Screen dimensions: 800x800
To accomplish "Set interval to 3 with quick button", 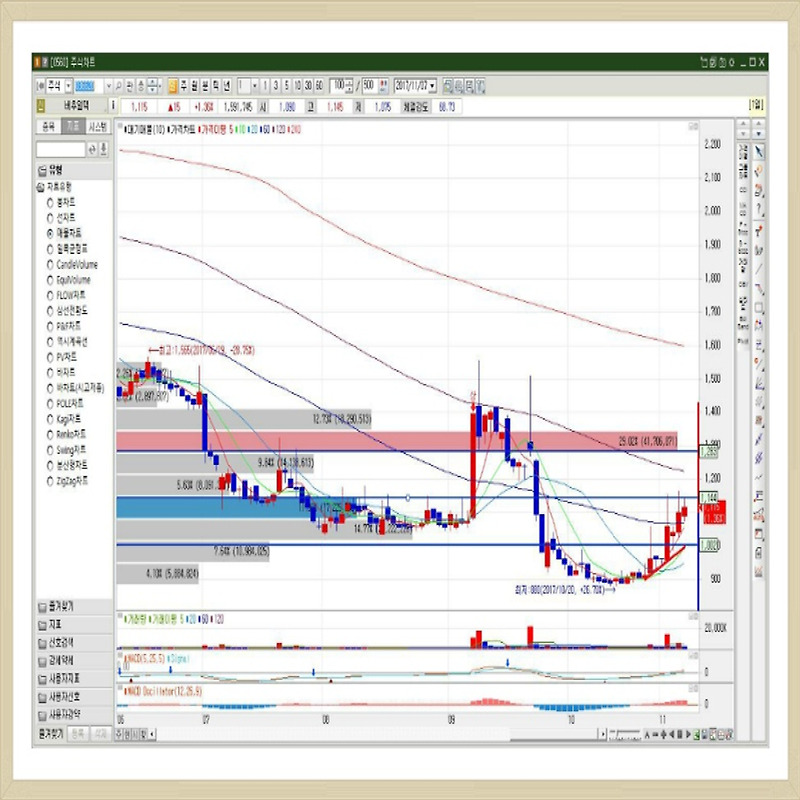I will (x=276, y=86).
